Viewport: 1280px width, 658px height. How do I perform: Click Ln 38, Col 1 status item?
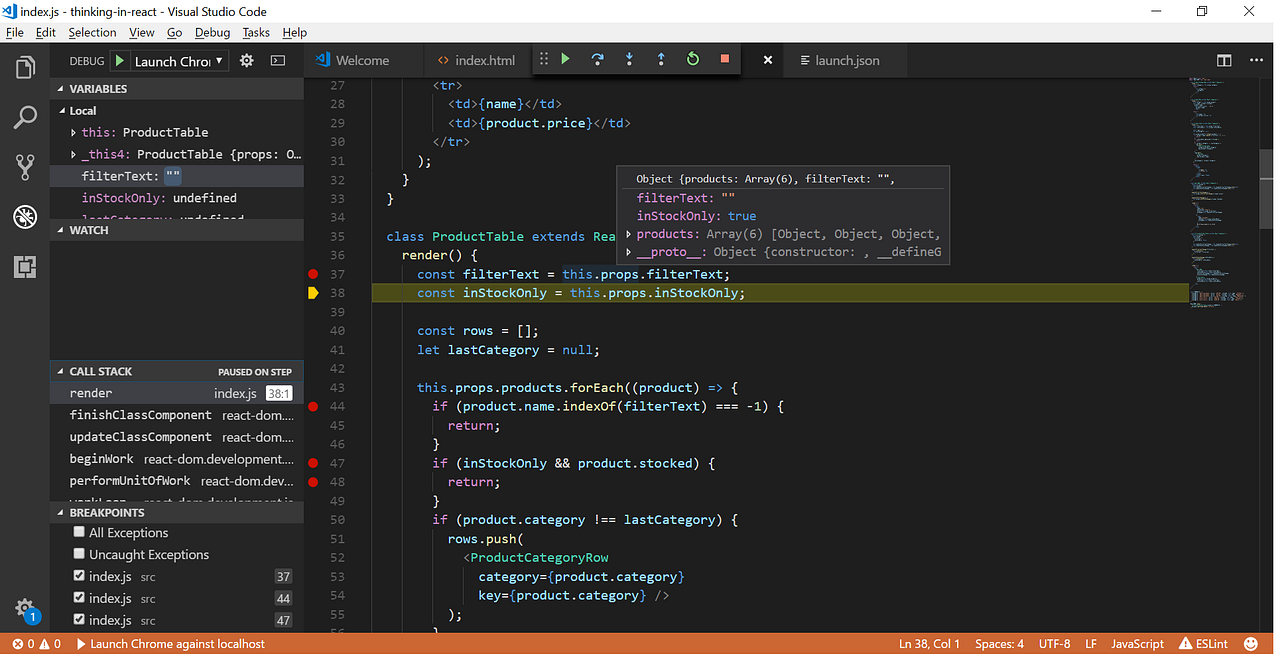click(x=929, y=644)
